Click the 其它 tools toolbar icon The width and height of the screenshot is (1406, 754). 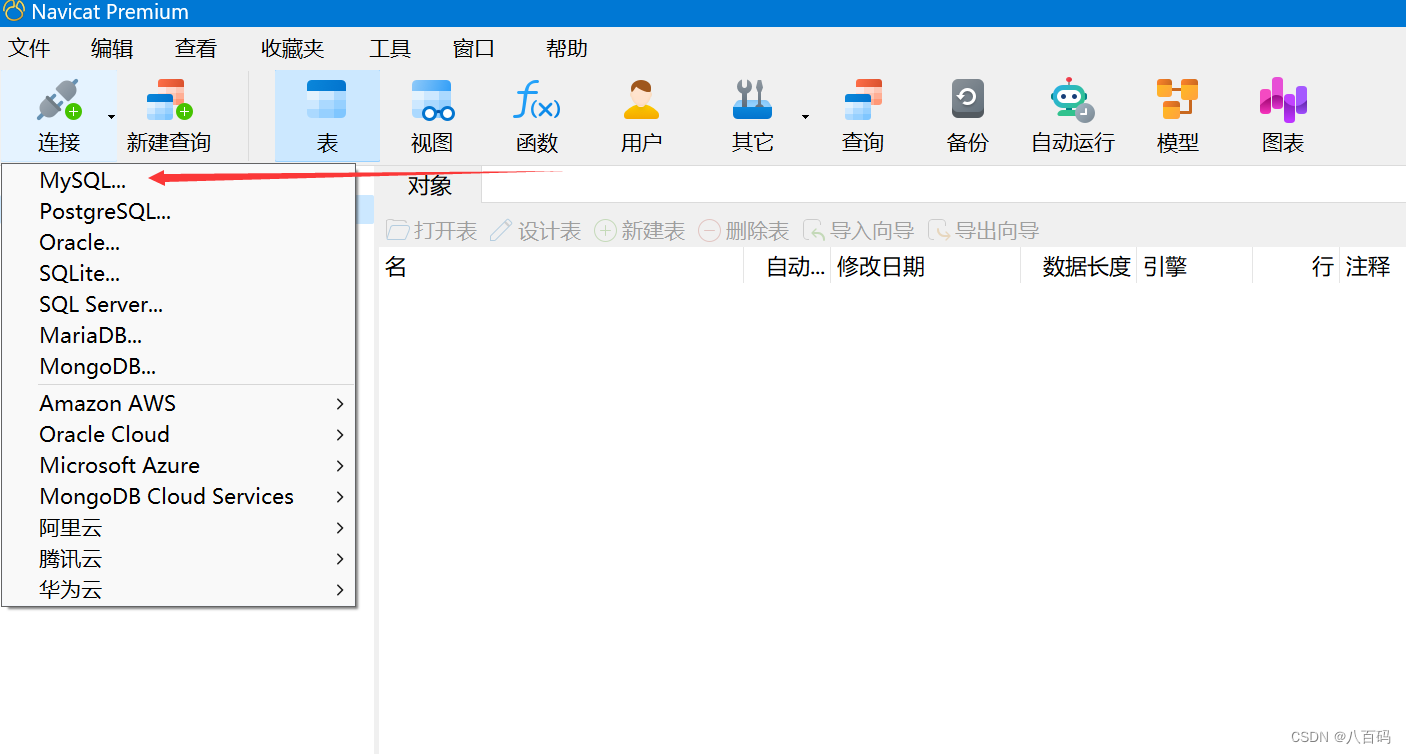[x=752, y=100]
